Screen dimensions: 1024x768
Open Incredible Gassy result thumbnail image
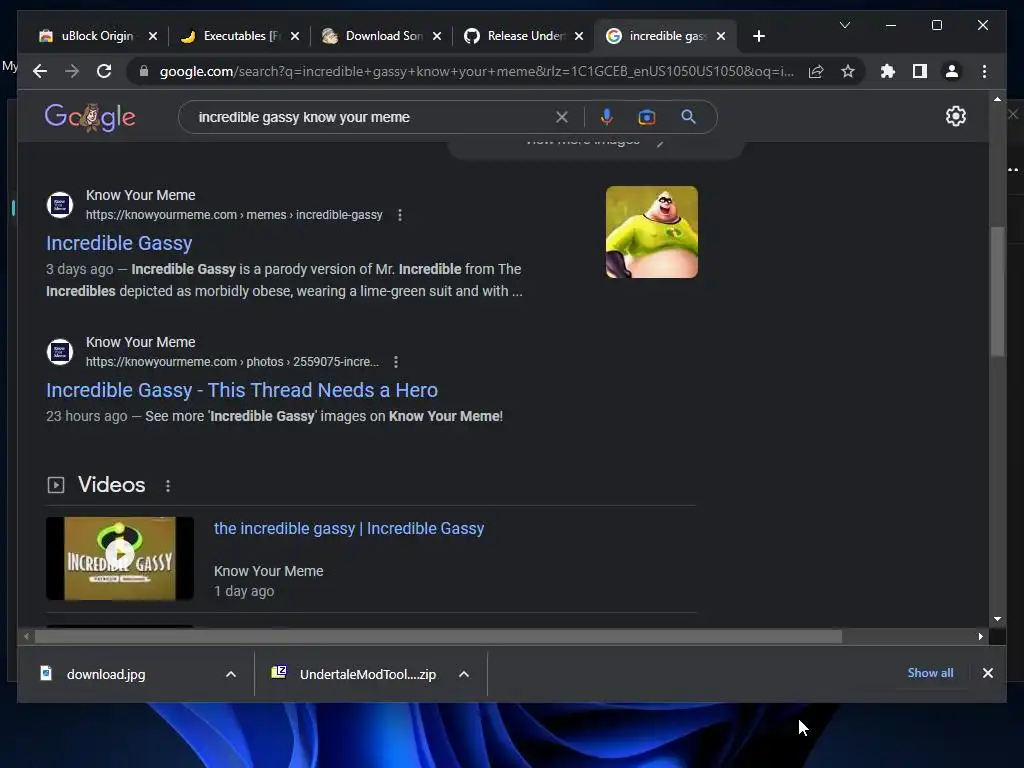point(652,232)
